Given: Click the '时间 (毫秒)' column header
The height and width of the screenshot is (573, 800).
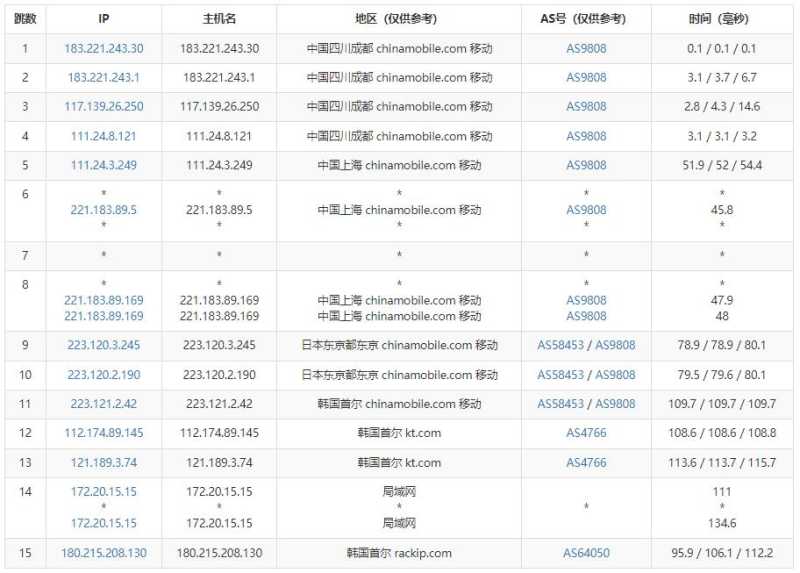Looking at the screenshot, I should point(722,19).
